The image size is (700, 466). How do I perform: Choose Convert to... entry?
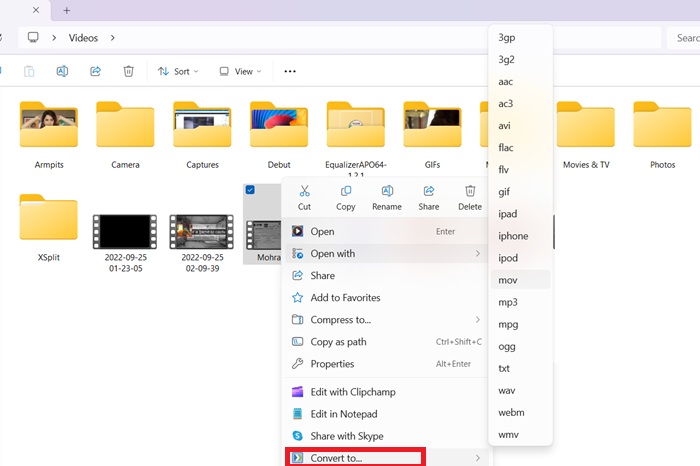(386, 458)
